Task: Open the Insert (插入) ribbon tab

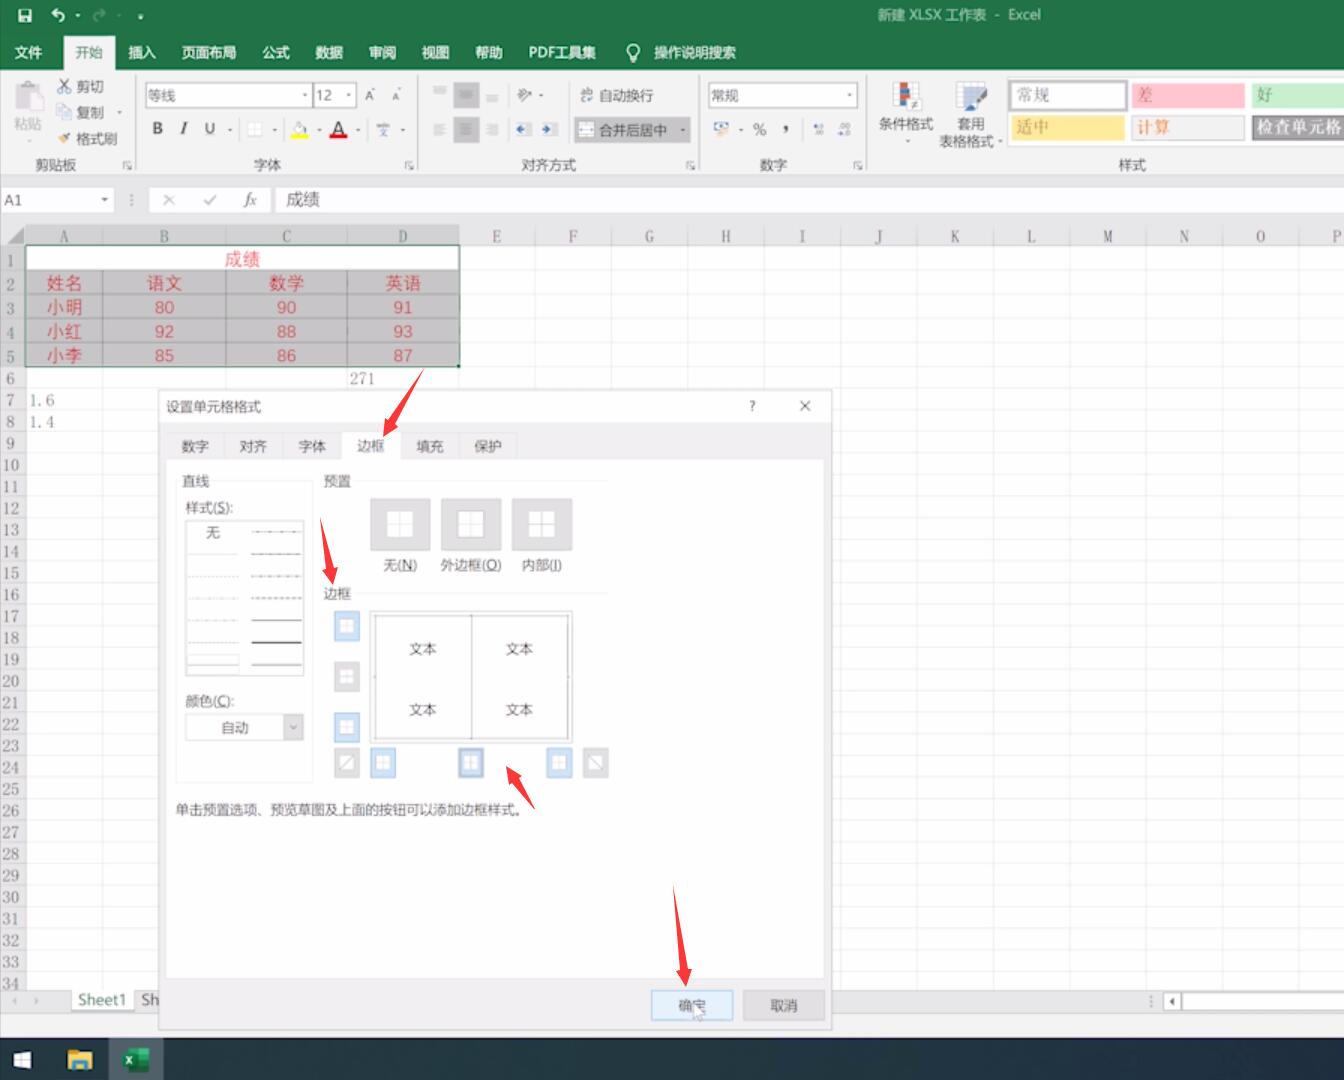Action: coord(142,52)
